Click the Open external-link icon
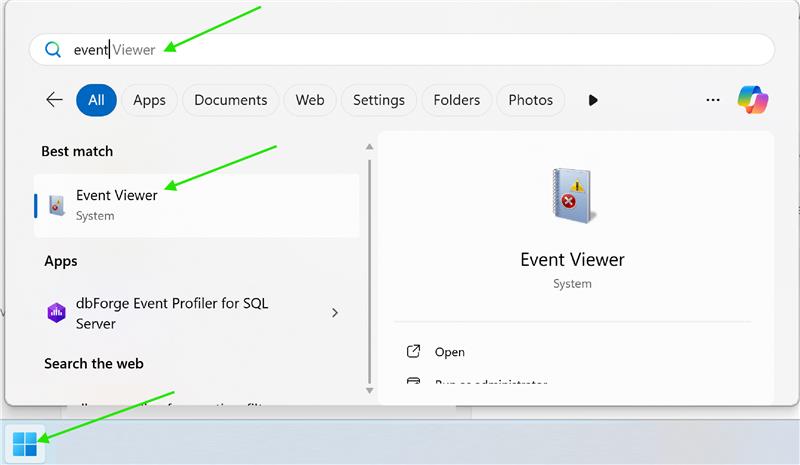The width and height of the screenshot is (800, 465). (x=413, y=351)
